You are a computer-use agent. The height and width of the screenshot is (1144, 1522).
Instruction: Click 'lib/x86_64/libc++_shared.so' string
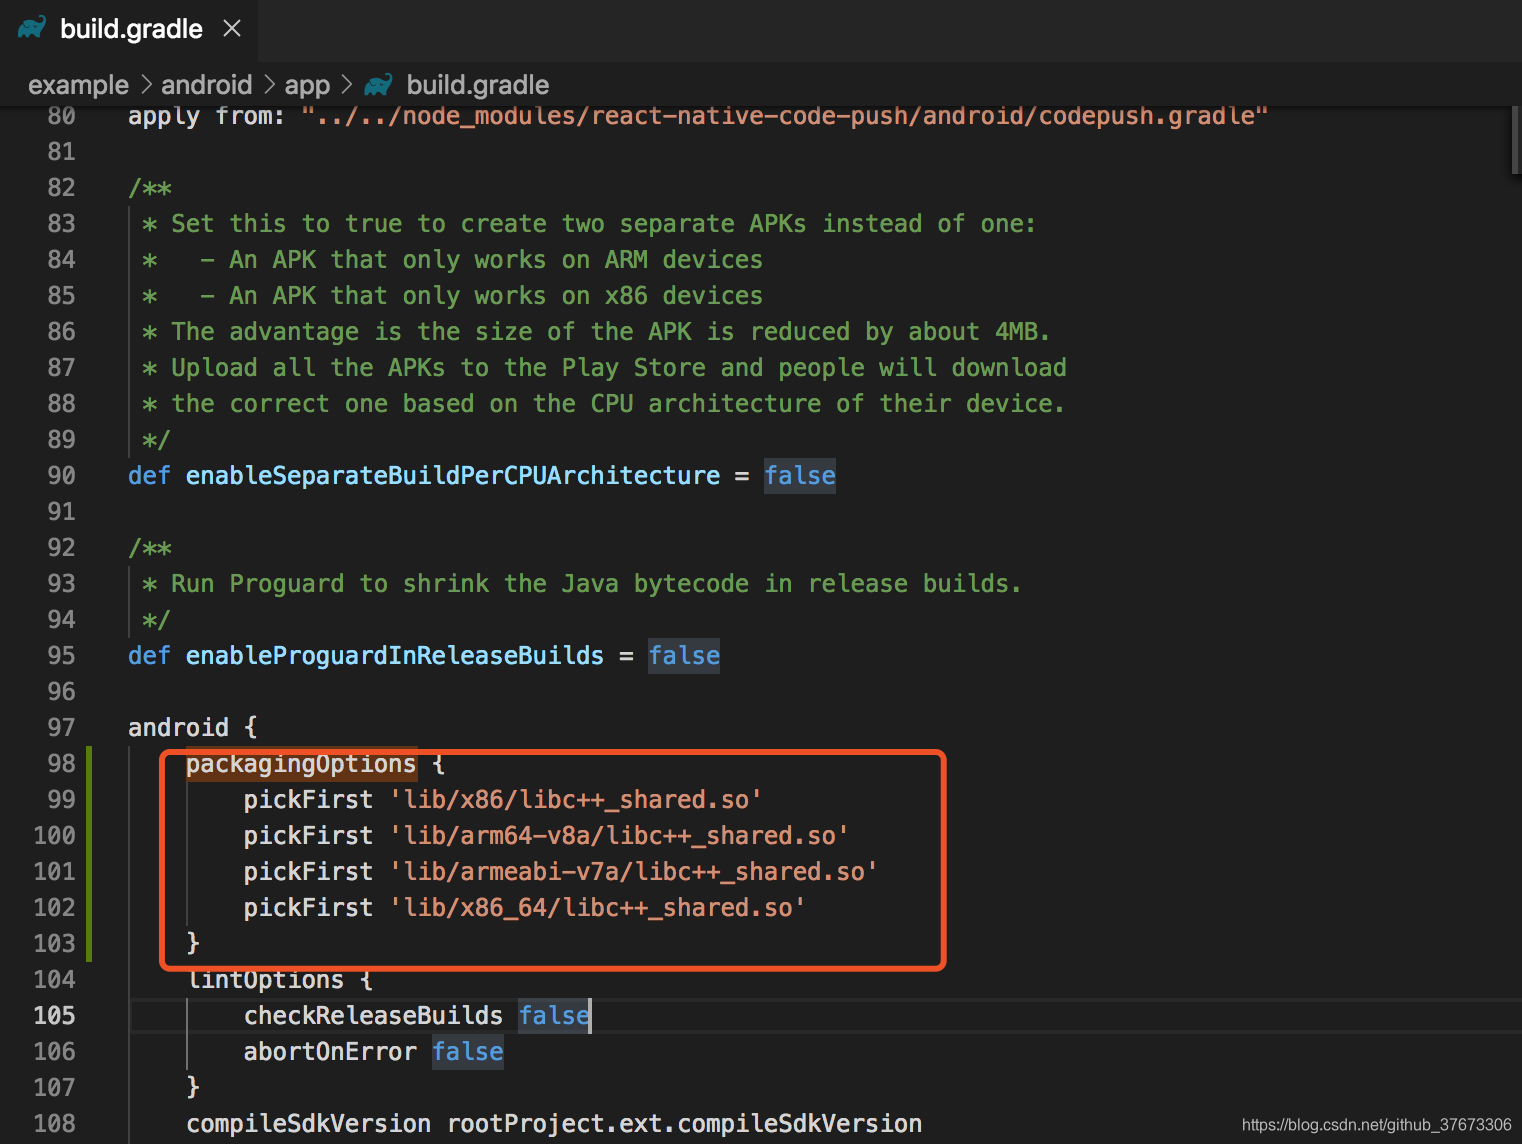598,908
